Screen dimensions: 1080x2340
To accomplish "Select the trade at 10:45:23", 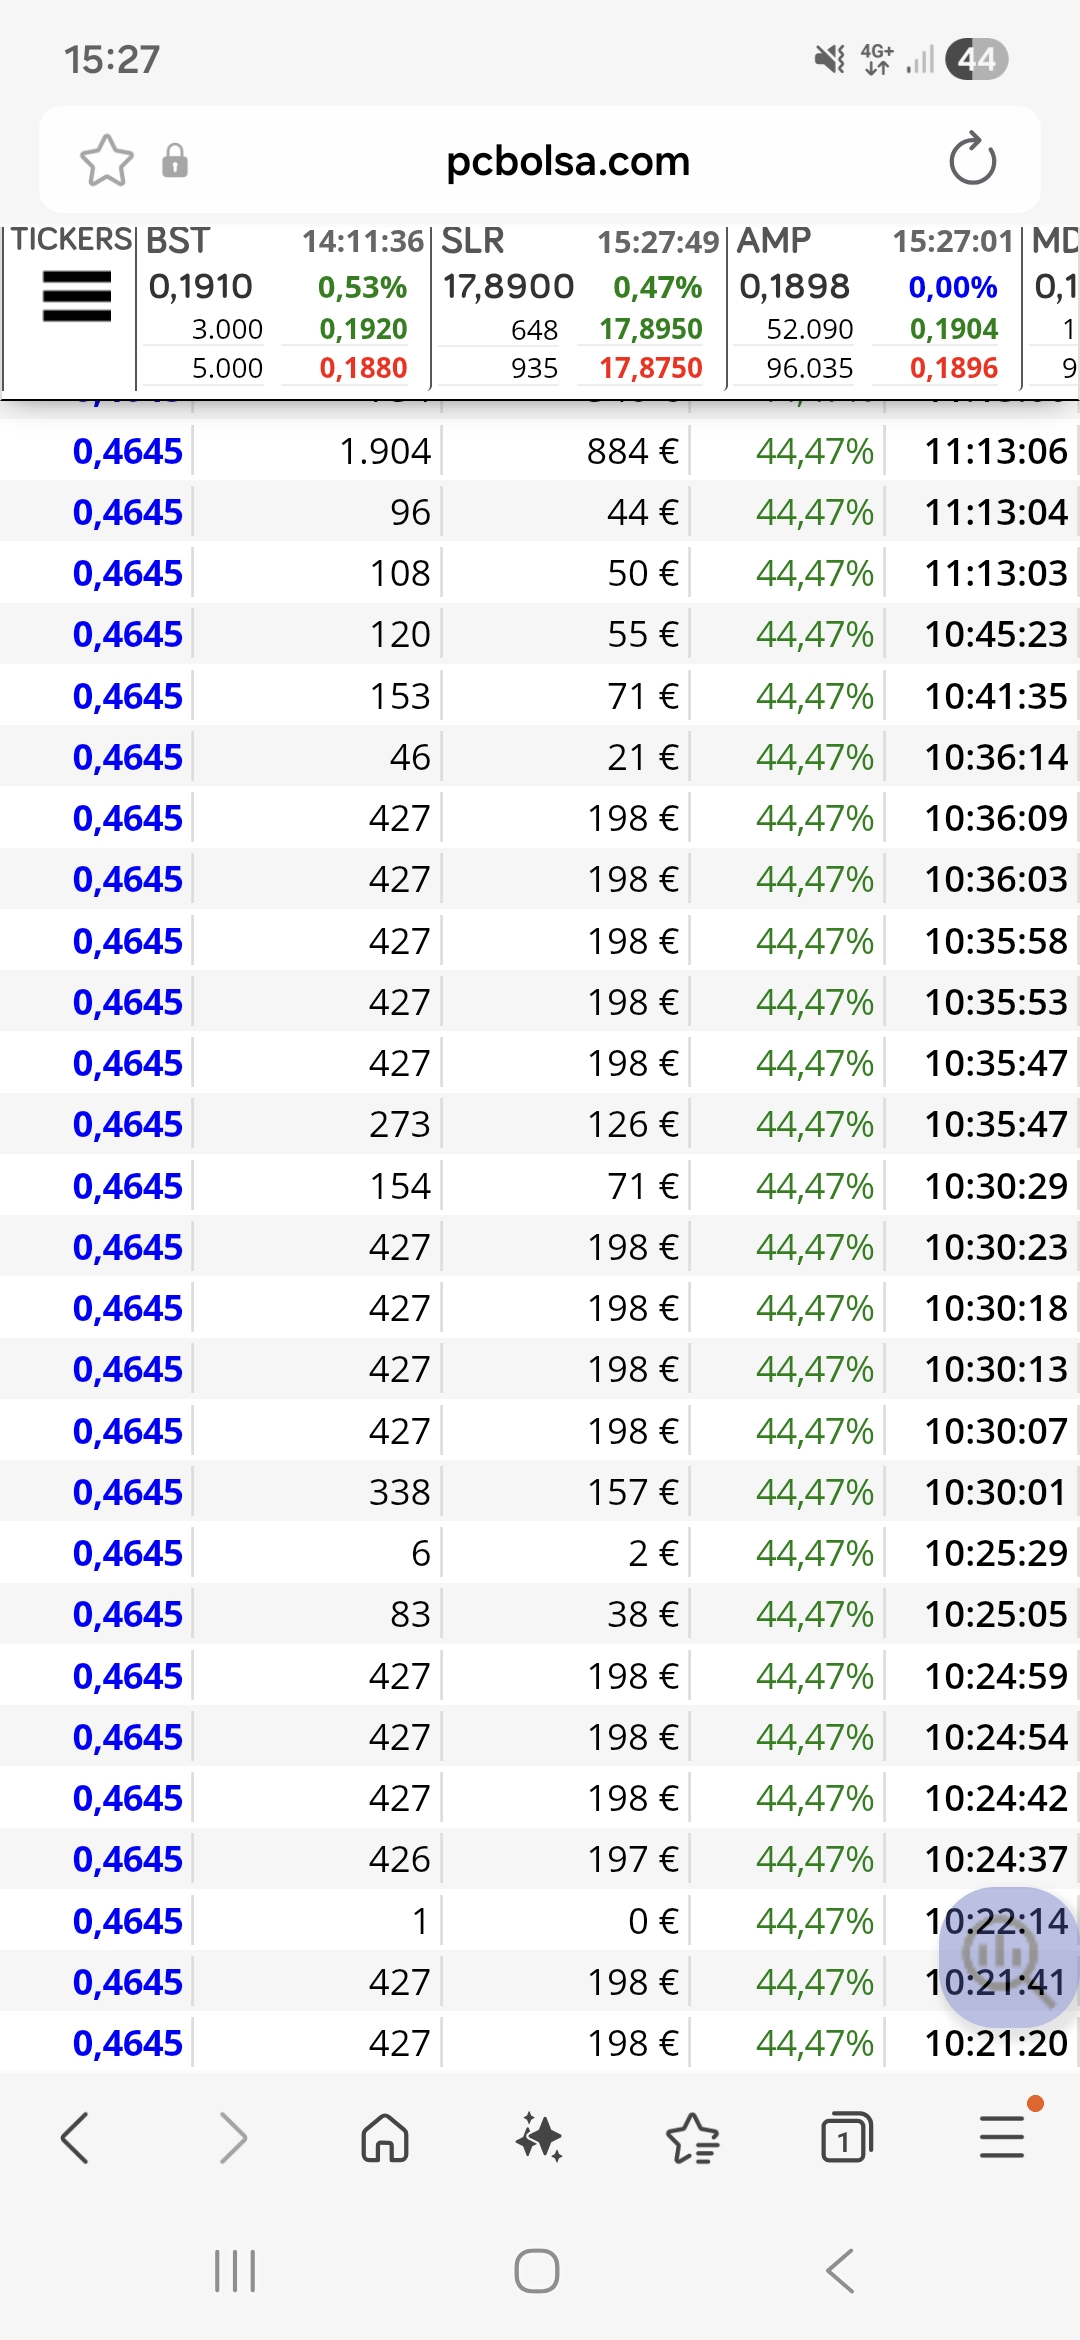I will click(540, 635).
